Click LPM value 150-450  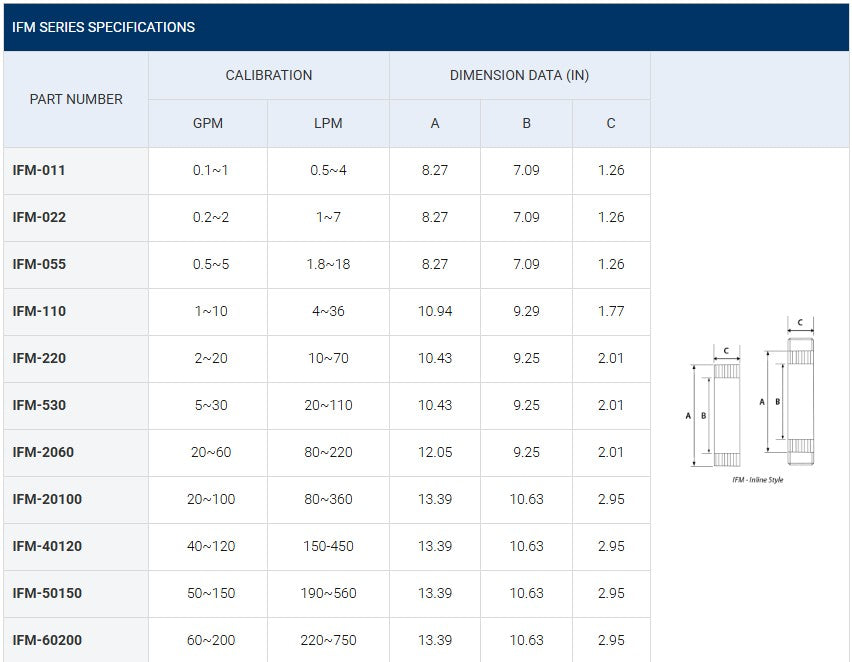328,546
